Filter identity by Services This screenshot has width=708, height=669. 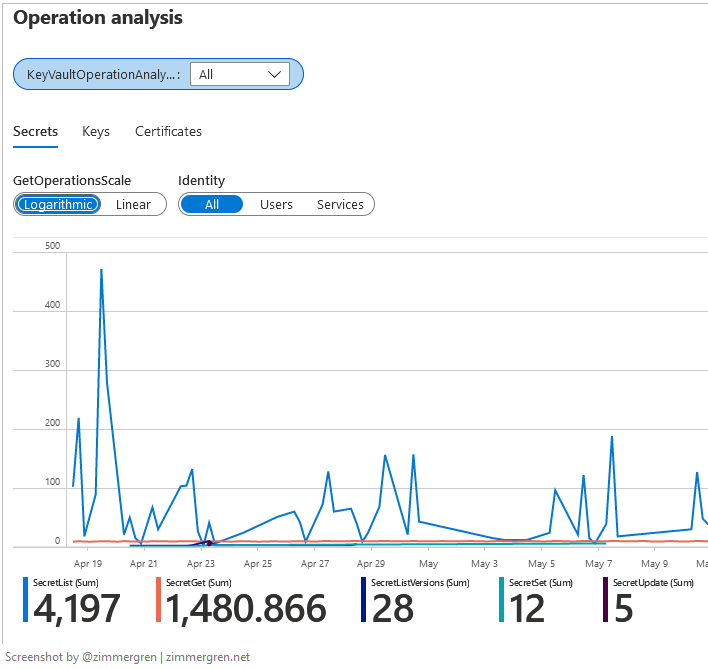[340, 204]
